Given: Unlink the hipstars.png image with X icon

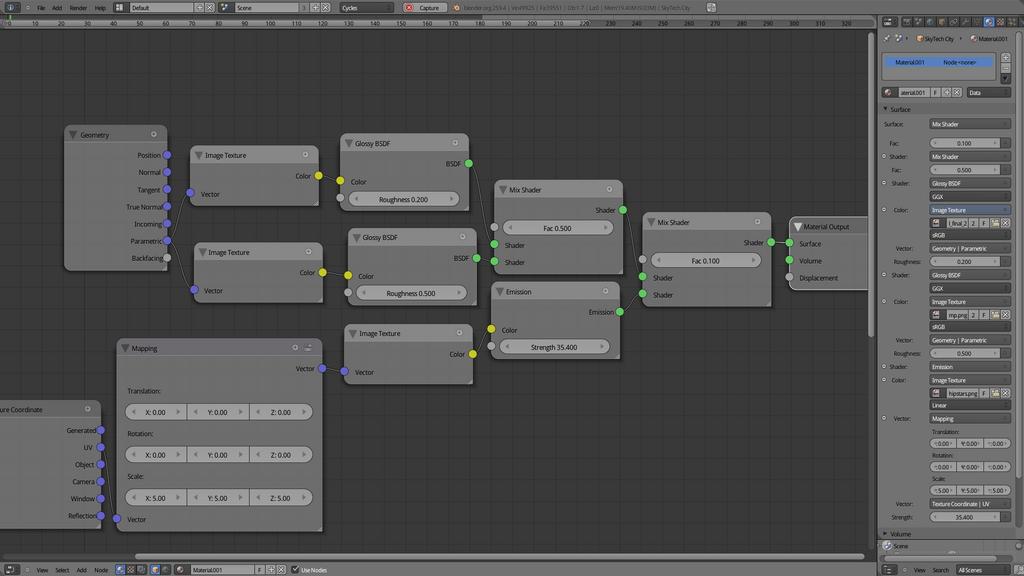Looking at the screenshot, I should point(1006,393).
